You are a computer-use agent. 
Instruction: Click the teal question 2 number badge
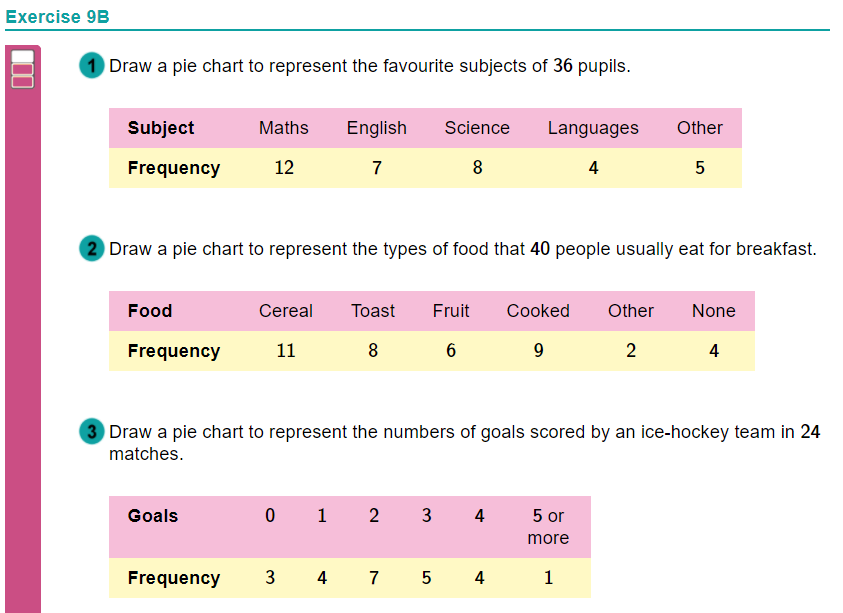point(92,248)
